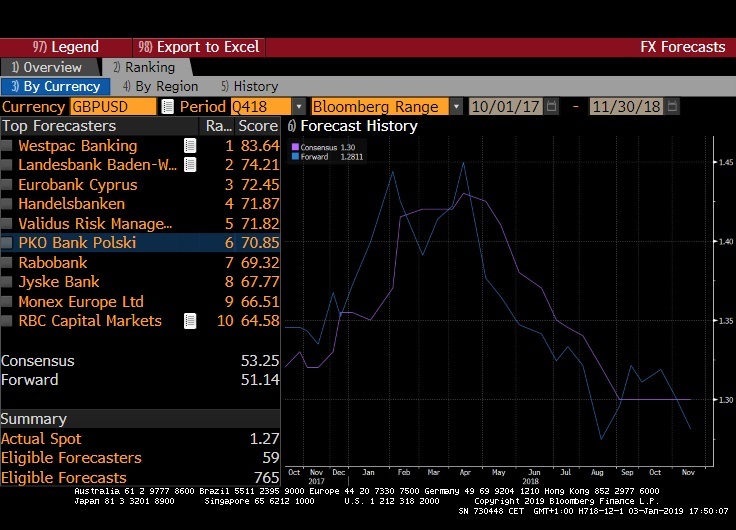Open the document icon beside RBC Capital Markets
736x530 pixels.
click(189, 321)
